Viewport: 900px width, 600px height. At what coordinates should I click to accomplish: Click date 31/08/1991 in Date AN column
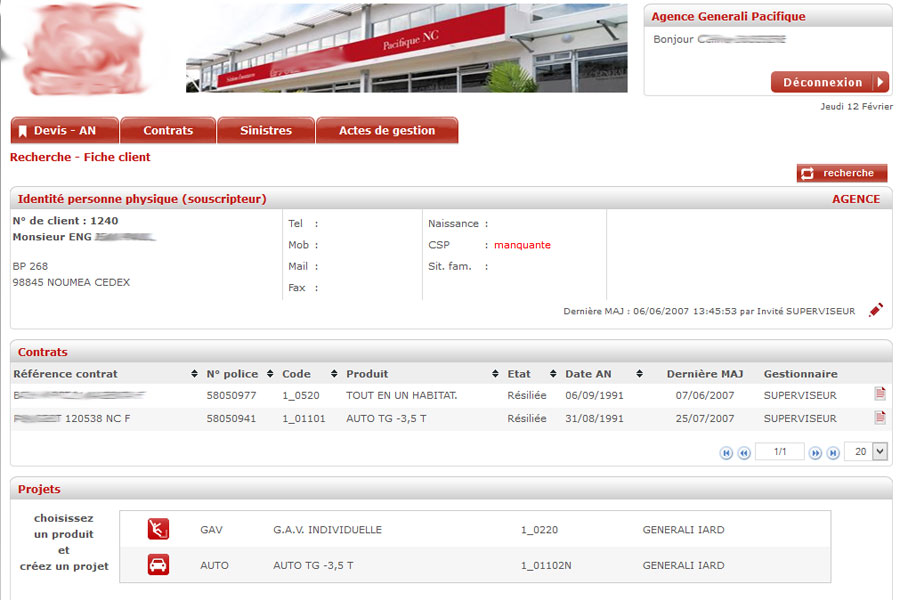coord(594,419)
